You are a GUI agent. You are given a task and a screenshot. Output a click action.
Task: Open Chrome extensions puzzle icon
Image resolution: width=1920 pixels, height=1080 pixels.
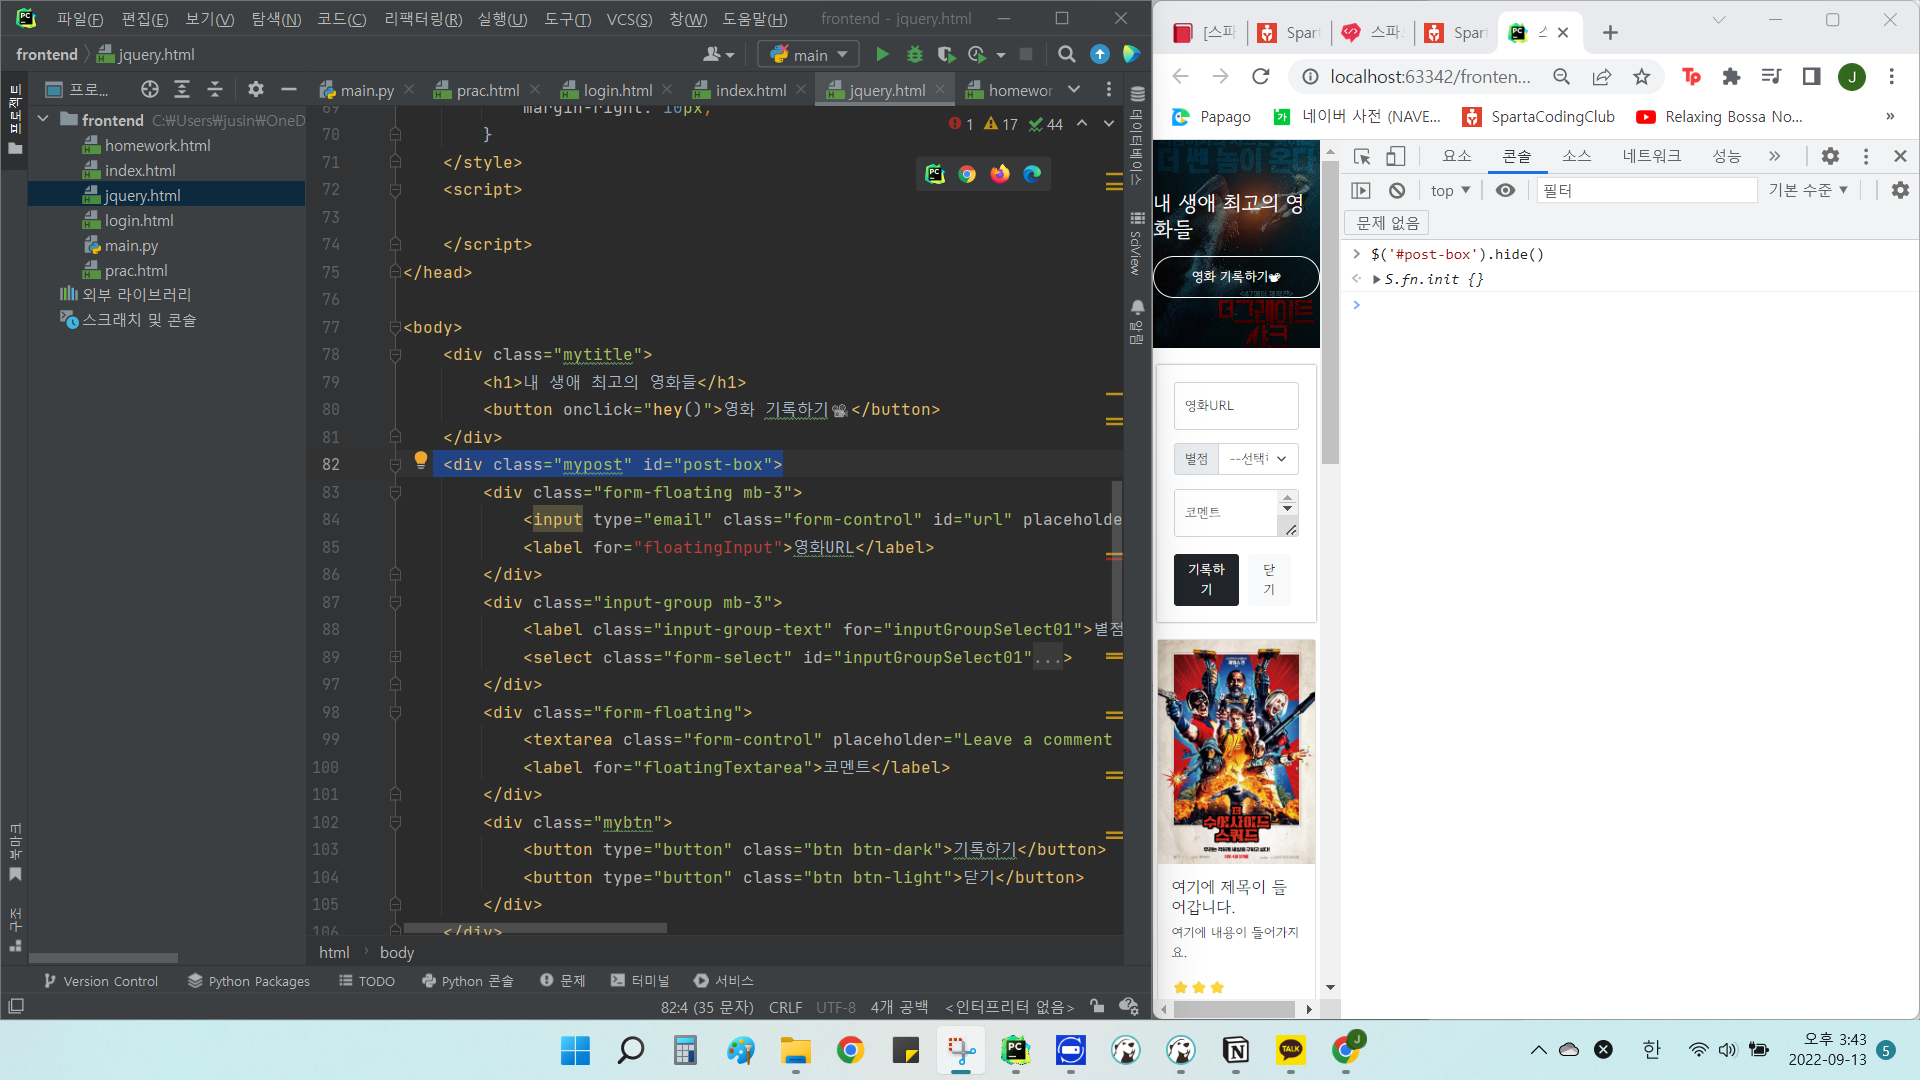click(x=1731, y=77)
